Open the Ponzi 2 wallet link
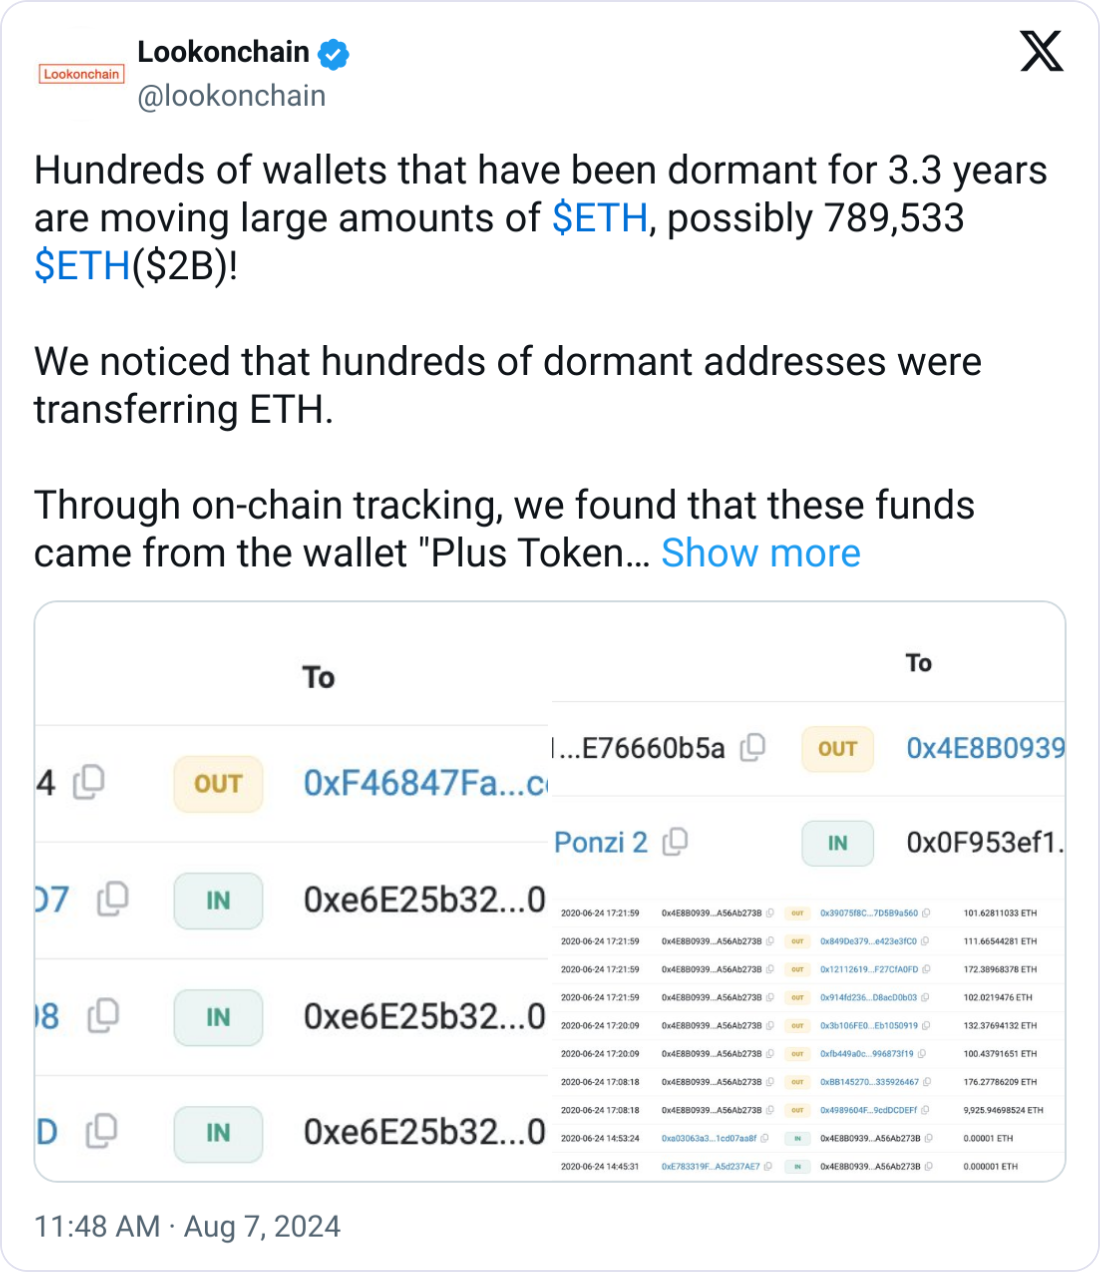Image resolution: width=1100 pixels, height=1272 pixels. click(x=601, y=842)
